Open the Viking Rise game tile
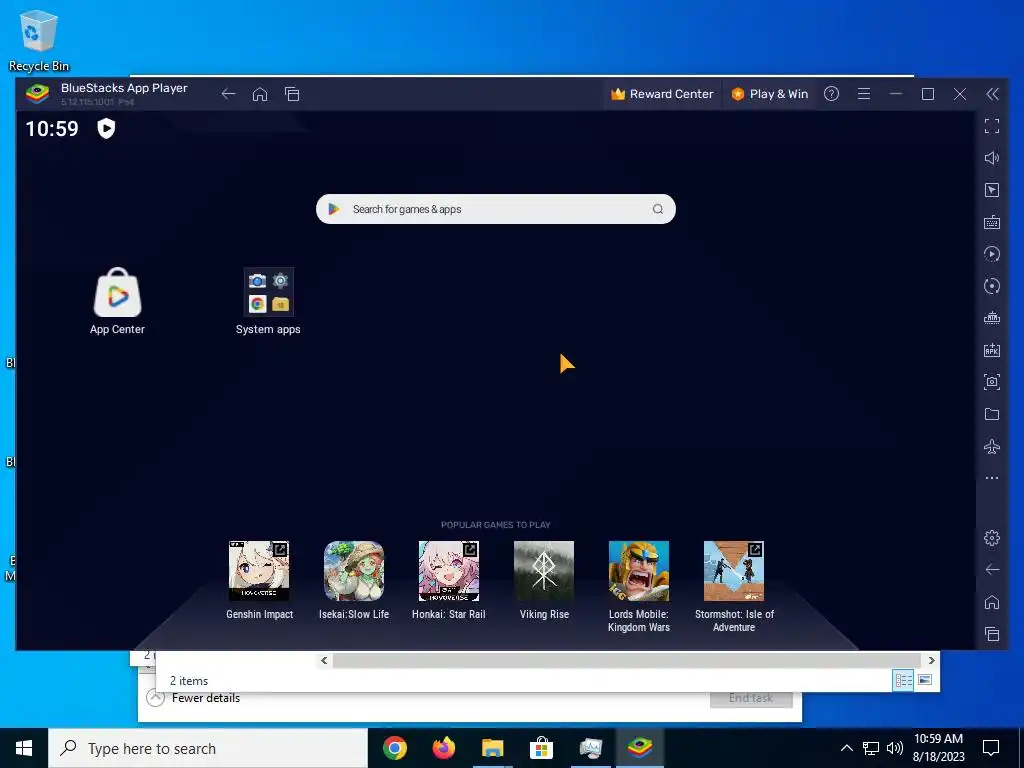Viewport: 1024px width, 768px height. click(x=544, y=580)
